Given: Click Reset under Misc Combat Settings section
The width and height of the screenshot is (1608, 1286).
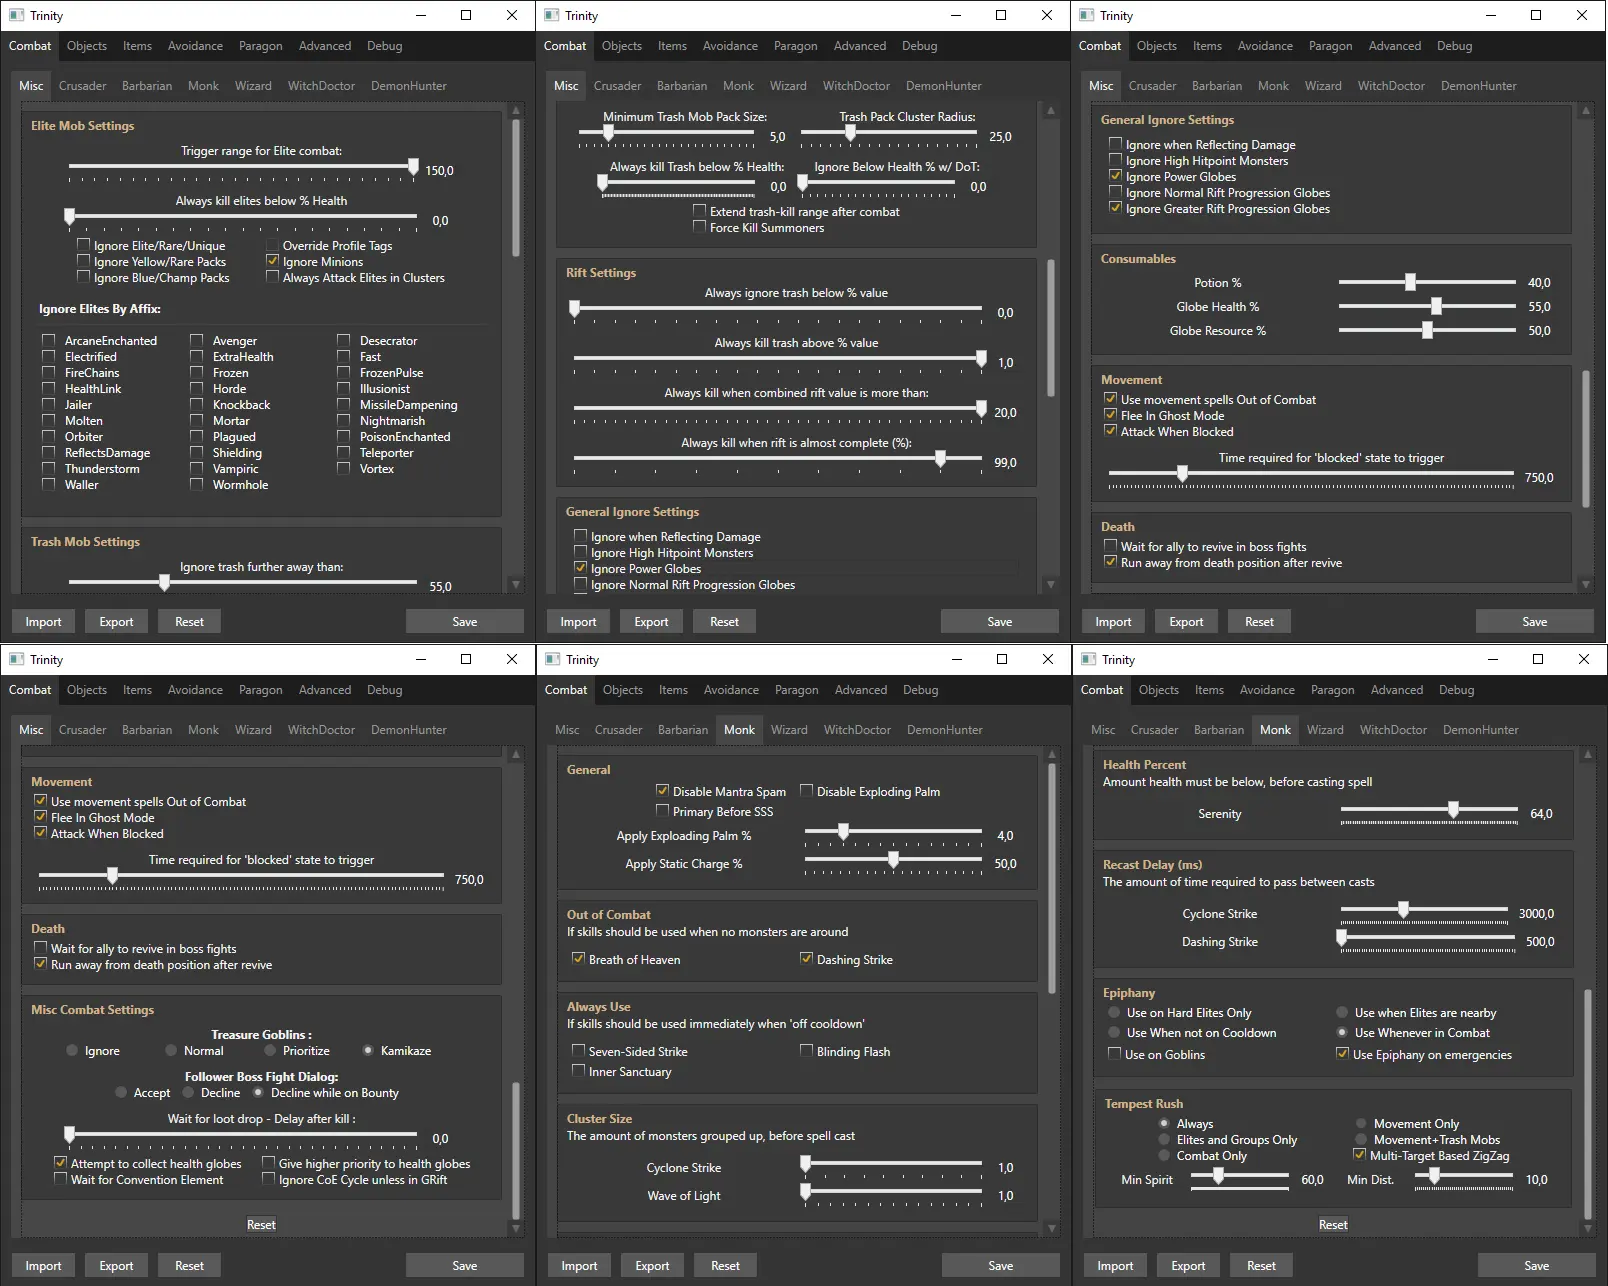Looking at the screenshot, I should click(x=261, y=1224).
